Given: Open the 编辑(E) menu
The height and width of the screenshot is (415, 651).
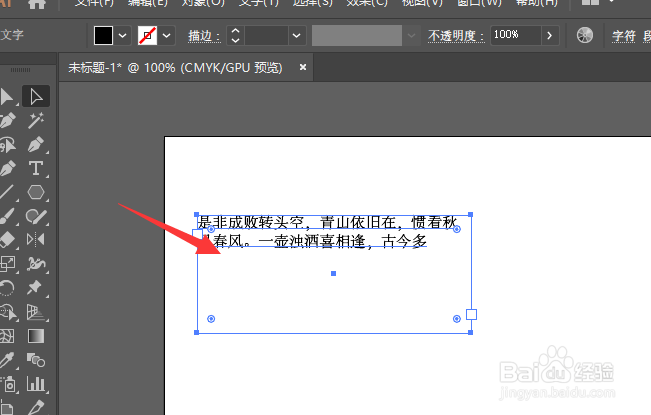Looking at the screenshot, I should (x=147, y=3).
